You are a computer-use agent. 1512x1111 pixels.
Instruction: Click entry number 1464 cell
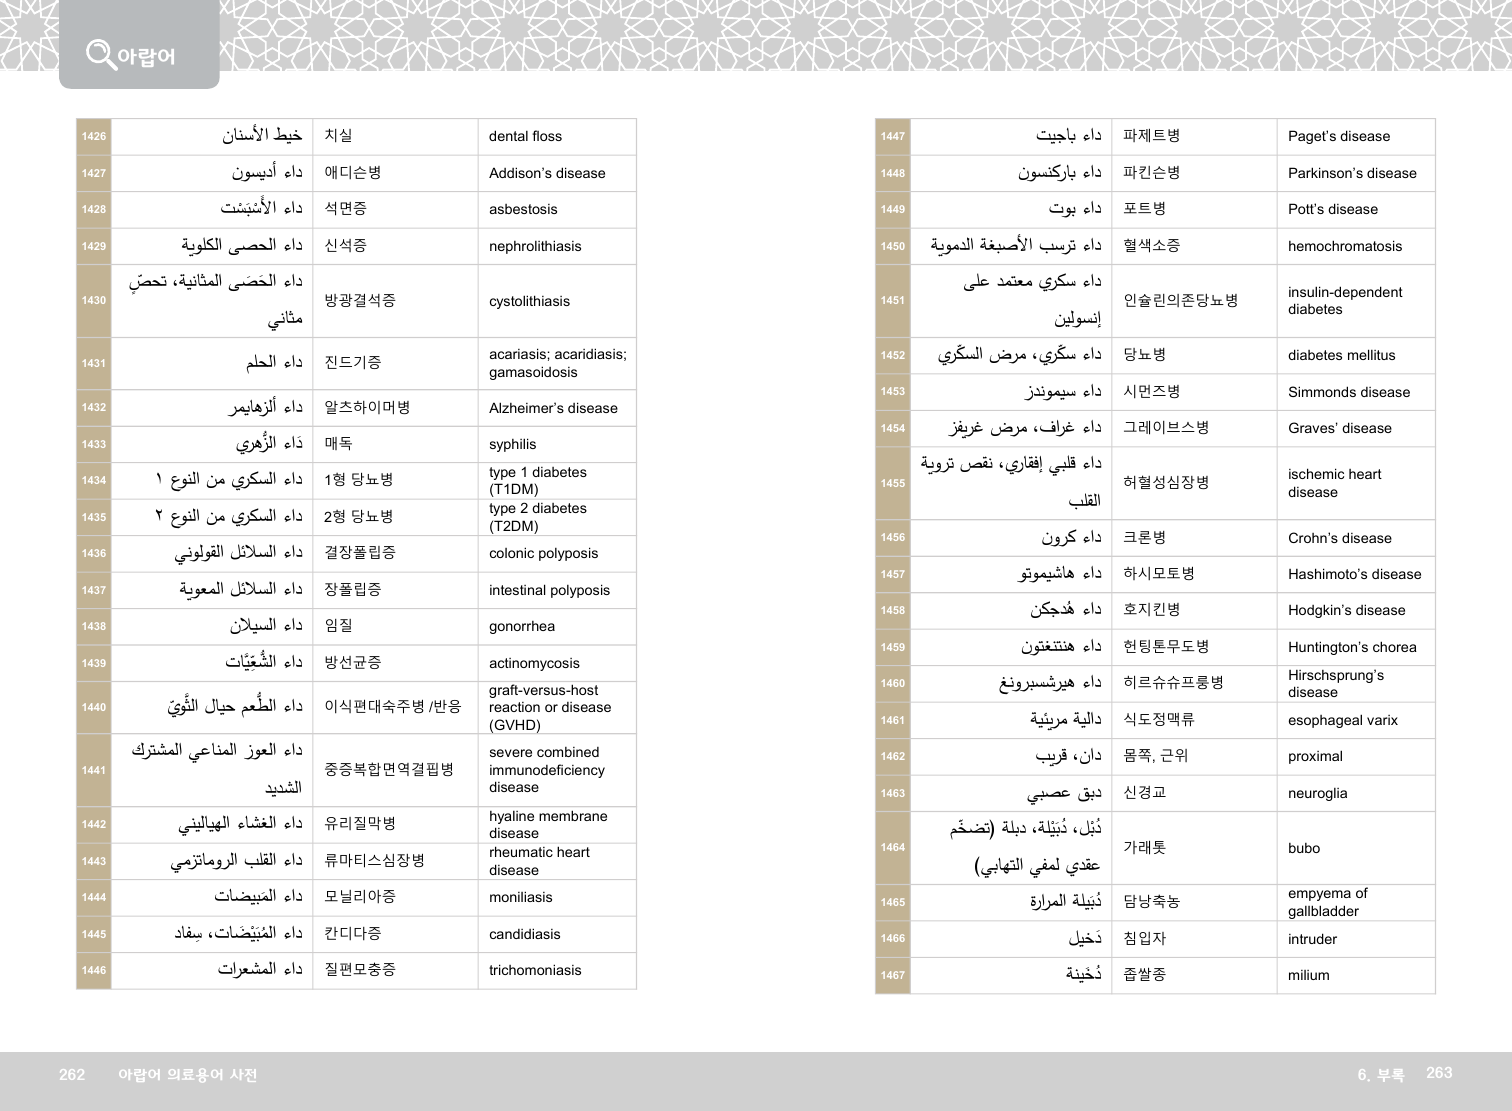click(x=893, y=848)
